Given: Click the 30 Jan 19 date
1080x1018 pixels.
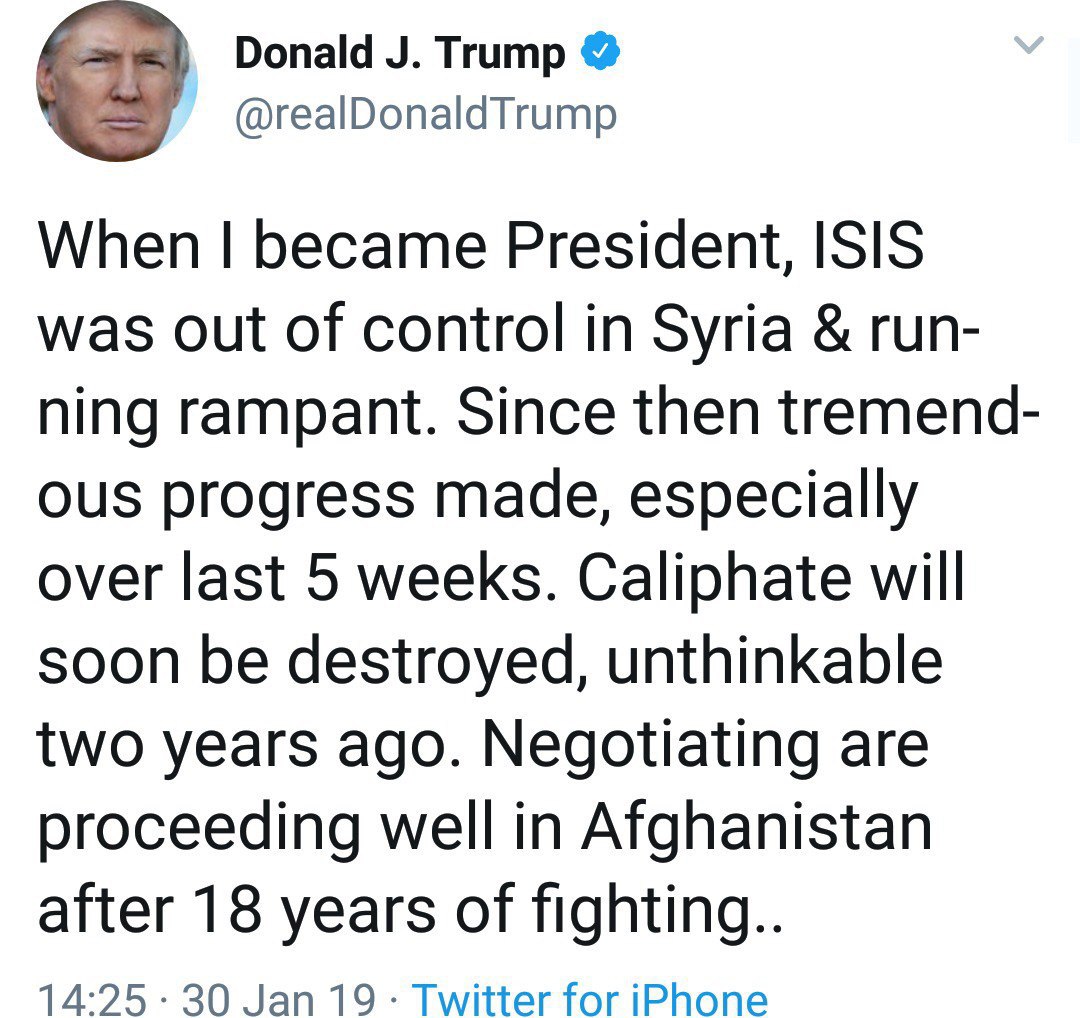Looking at the screenshot, I should (x=279, y=999).
